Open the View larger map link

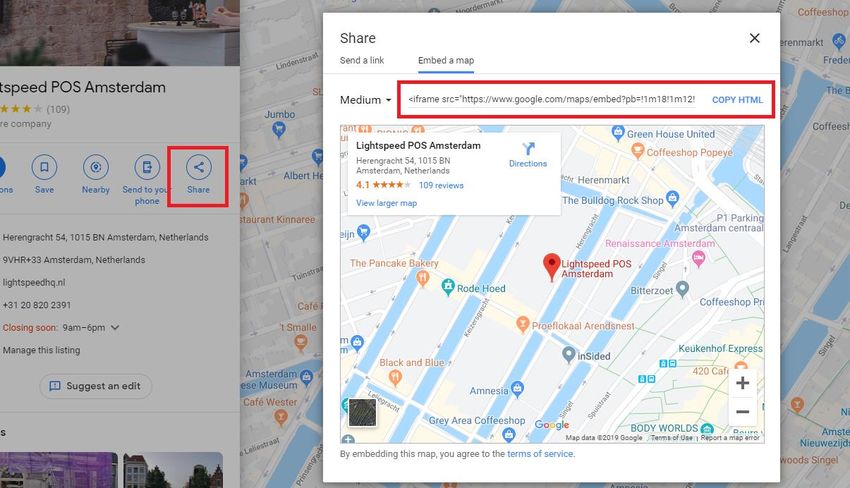tap(386, 203)
